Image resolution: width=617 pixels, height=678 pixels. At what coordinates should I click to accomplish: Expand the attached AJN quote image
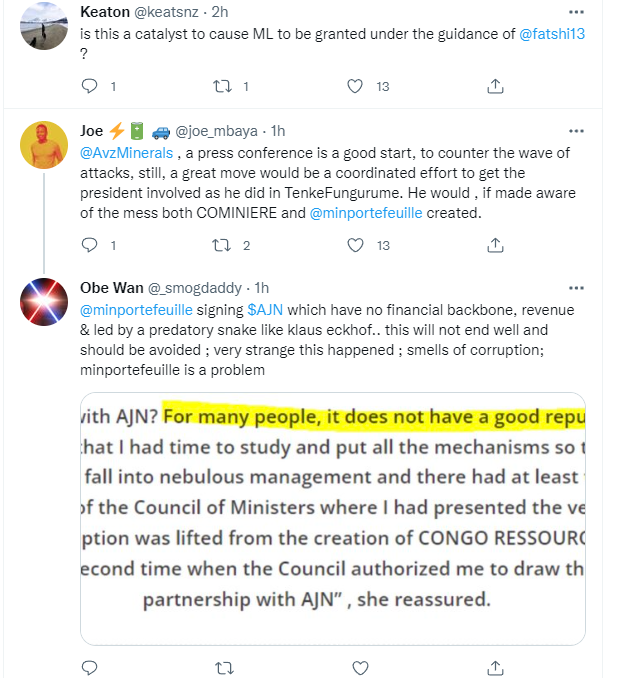pos(332,517)
